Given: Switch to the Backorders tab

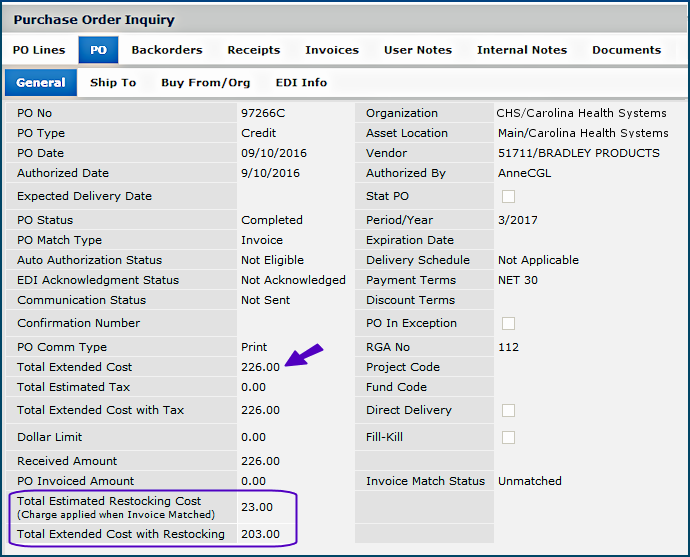Looking at the screenshot, I should tap(167, 50).
